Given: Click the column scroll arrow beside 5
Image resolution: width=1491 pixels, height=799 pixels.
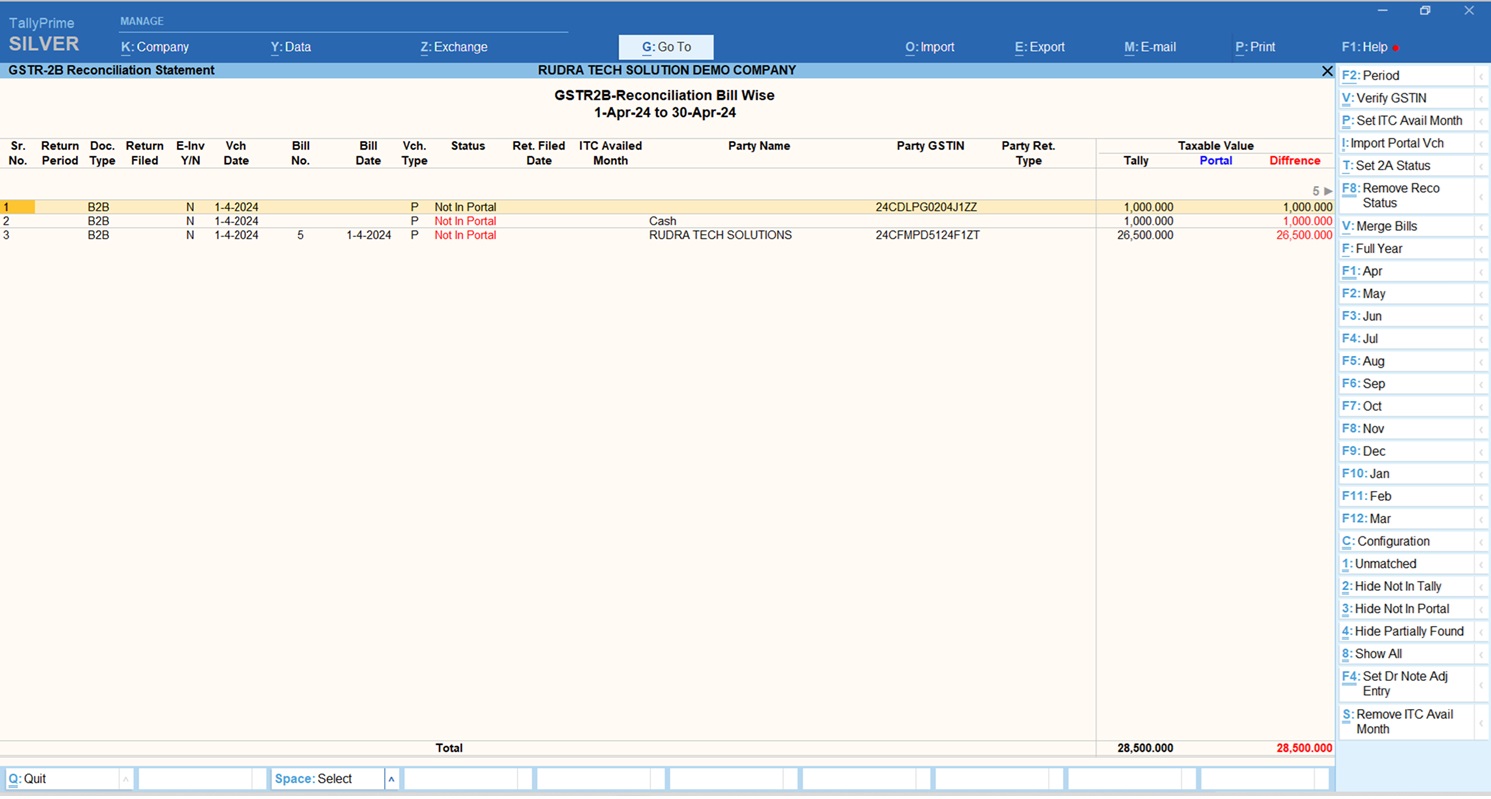Looking at the screenshot, I should point(1328,191).
